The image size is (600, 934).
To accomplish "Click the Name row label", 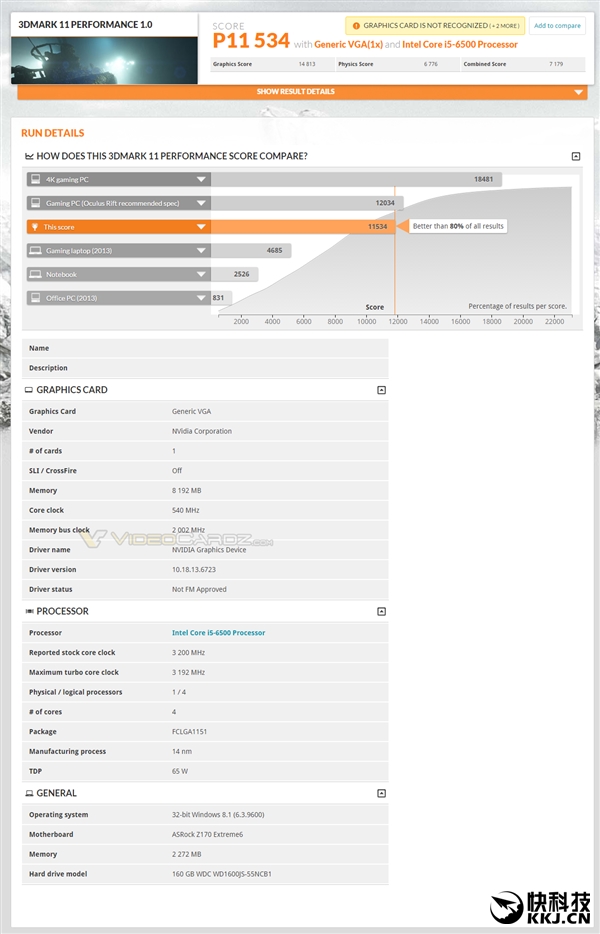I will (39, 348).
